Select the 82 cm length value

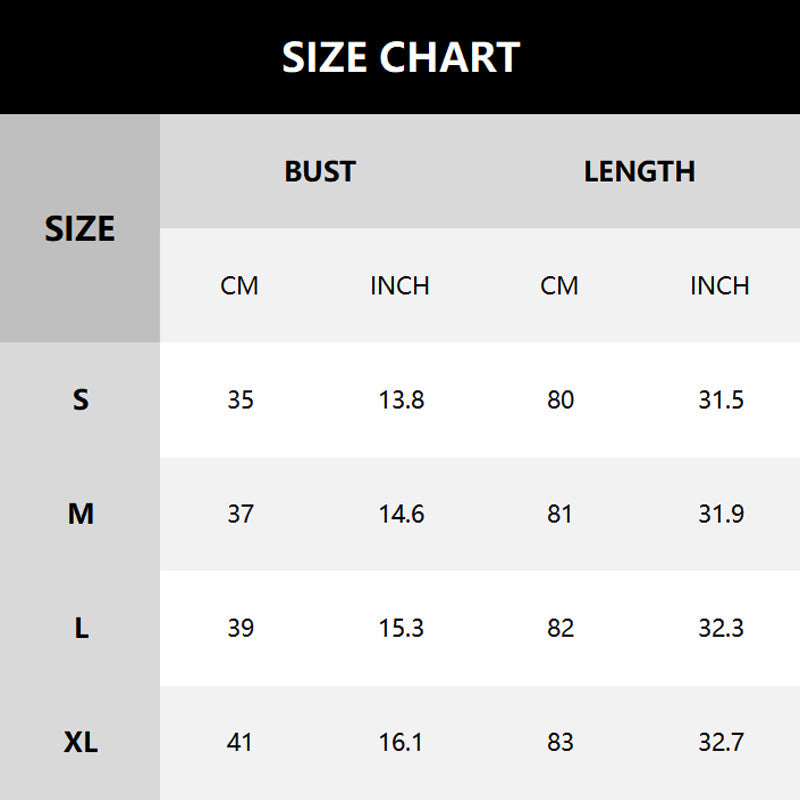point(560,628)
